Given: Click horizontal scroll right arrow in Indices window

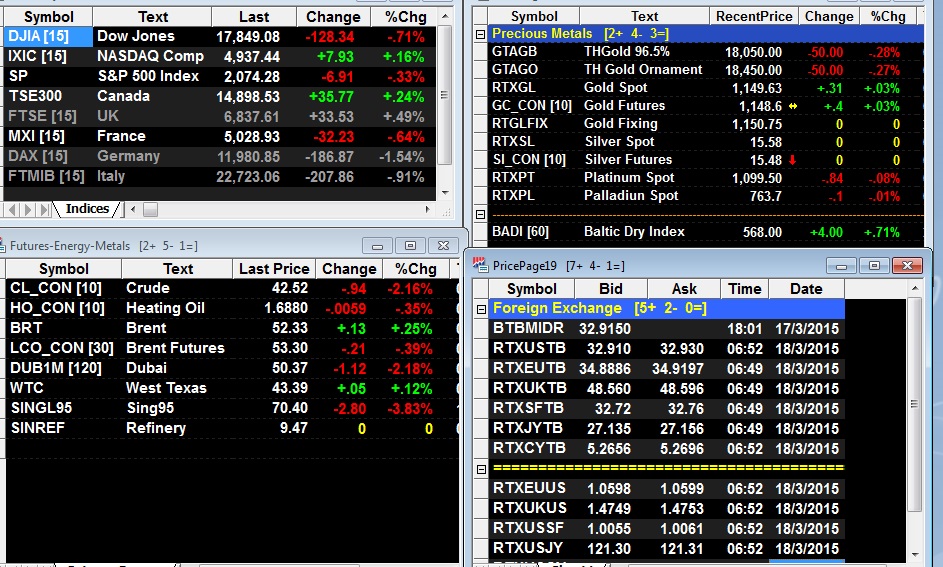Looking at the screenshot, I should 428,209.
